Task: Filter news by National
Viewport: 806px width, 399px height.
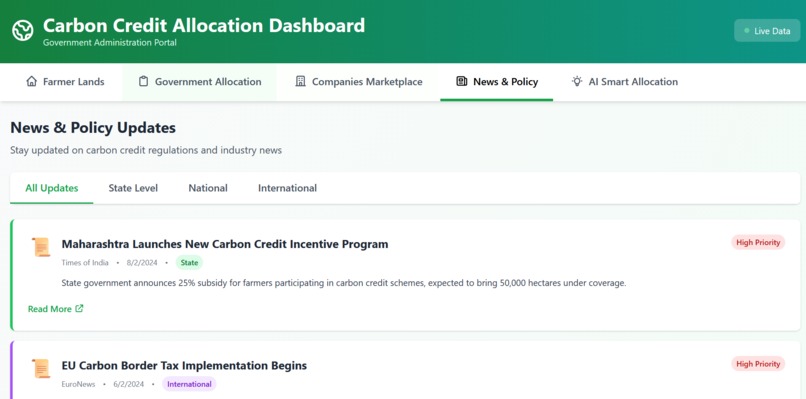Action: (x=208, y=188)
